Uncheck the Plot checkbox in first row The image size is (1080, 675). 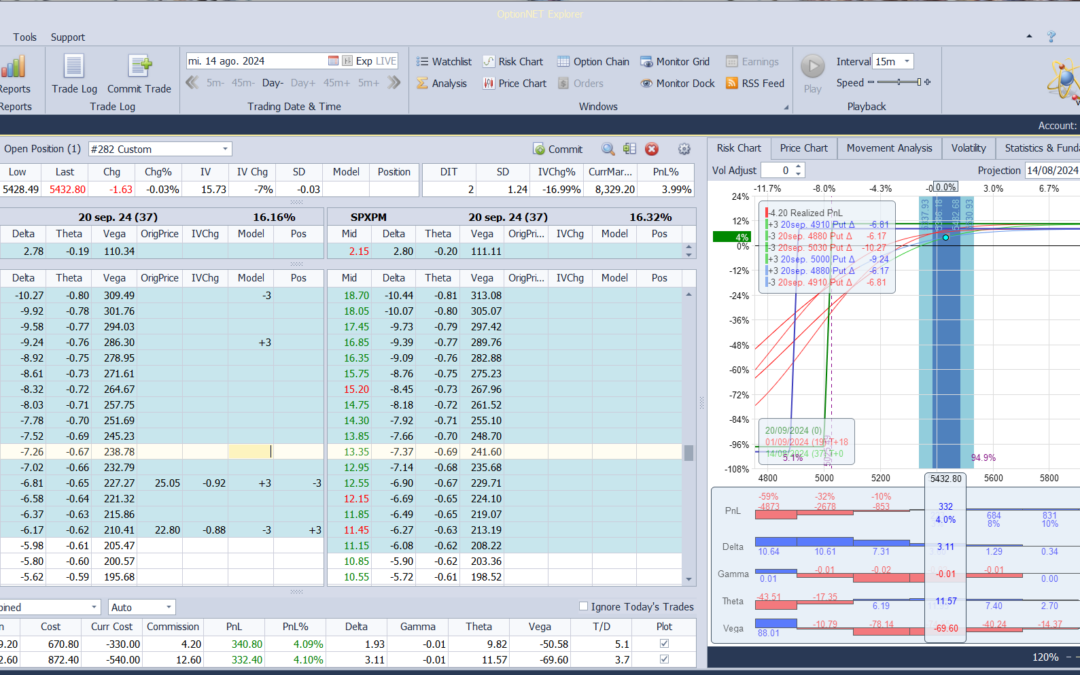point(664,644)
